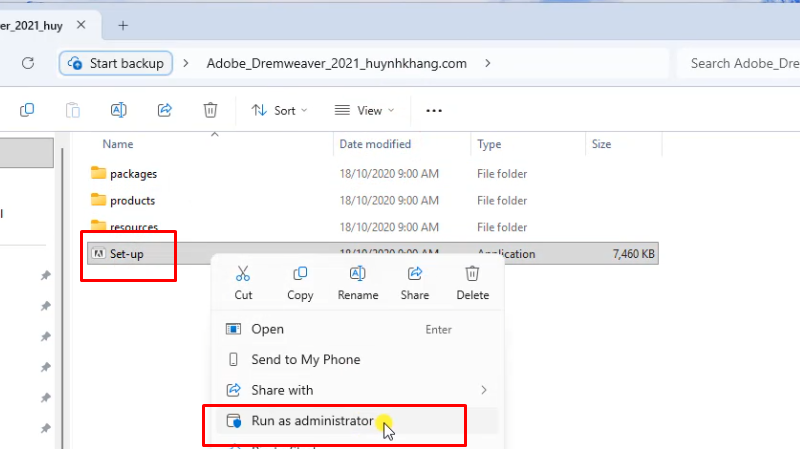This screenshot has width=800, height=449.
Task: Expand chevron after folder breadcrumb
Action: tap(488, 63)
